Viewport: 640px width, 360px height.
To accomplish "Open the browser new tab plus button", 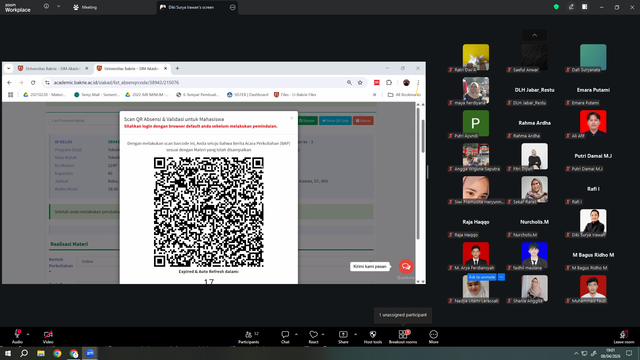I will pos(177,69).
